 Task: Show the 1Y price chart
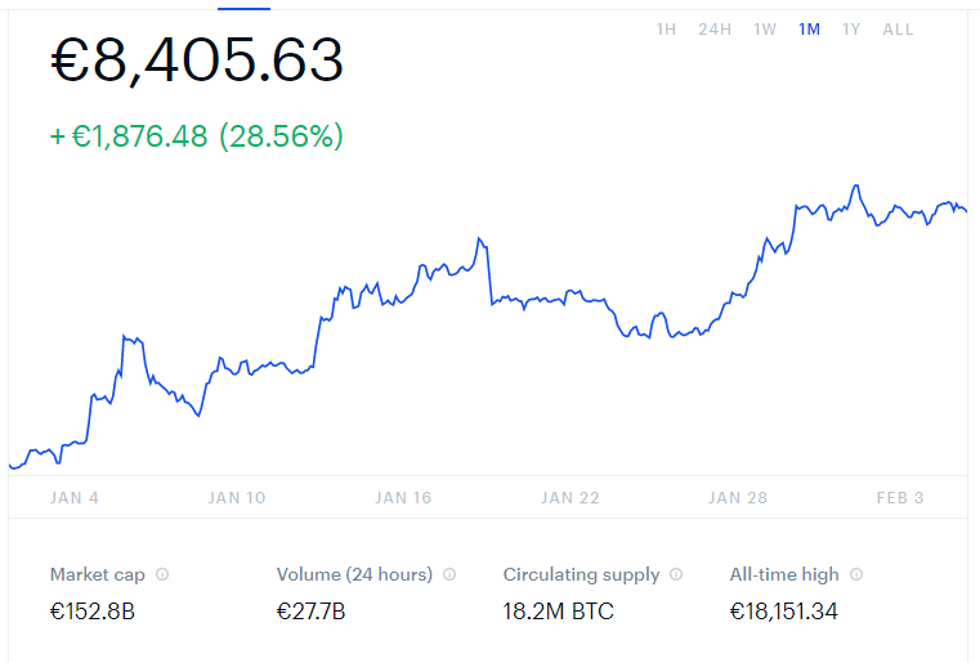pyautogui.click(x=851, y=29)
